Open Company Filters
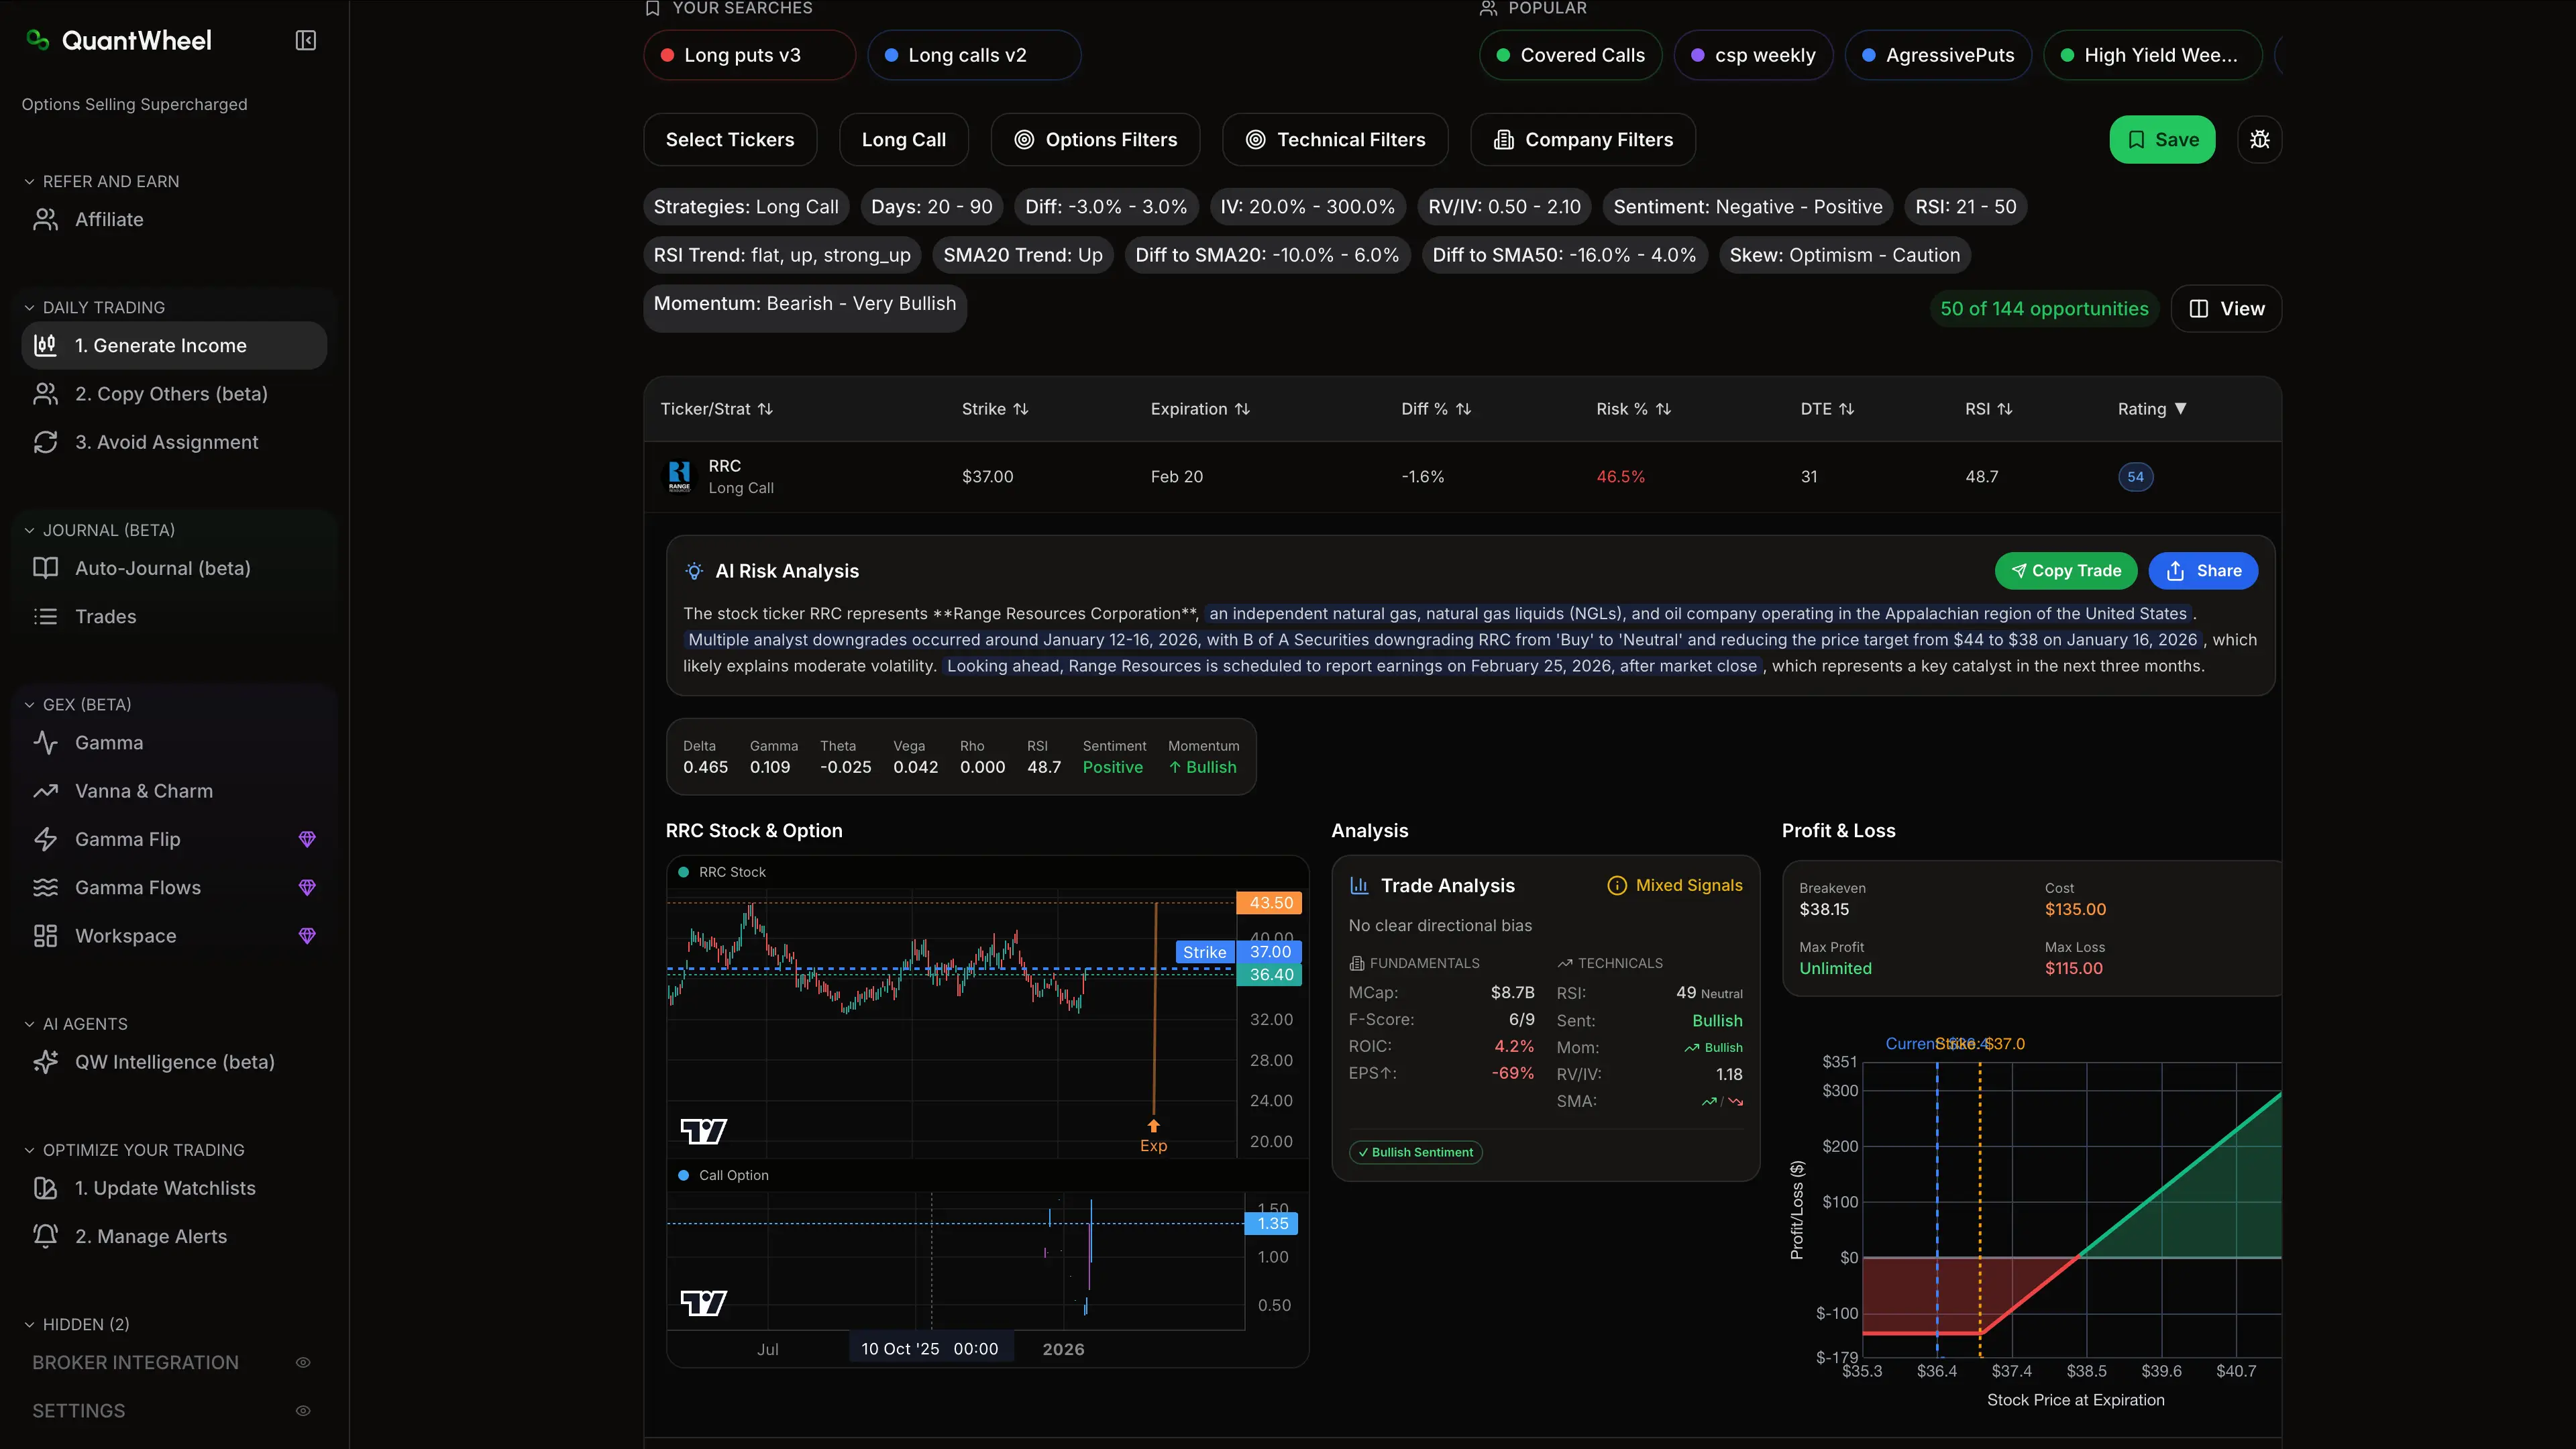2576x1449 pixels. [x=1582, y=139]
